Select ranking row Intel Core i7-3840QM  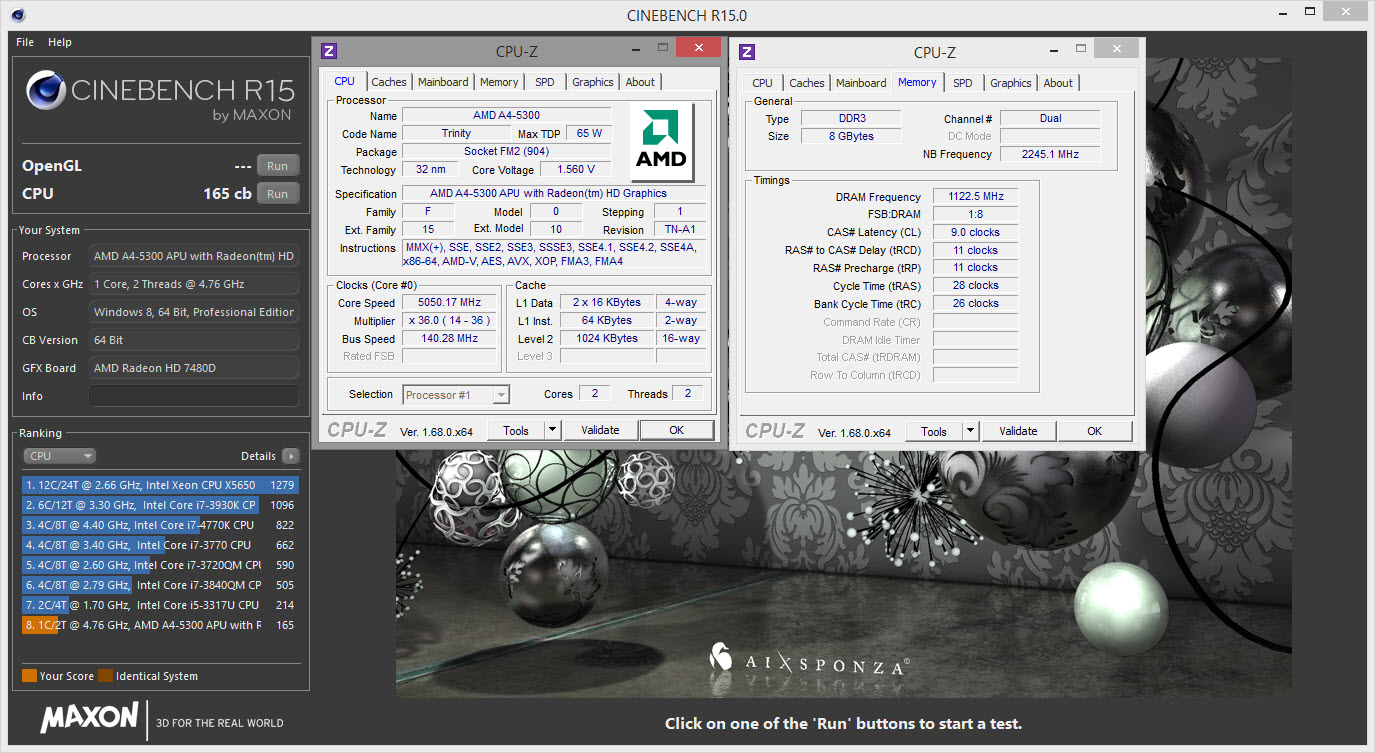160,585
